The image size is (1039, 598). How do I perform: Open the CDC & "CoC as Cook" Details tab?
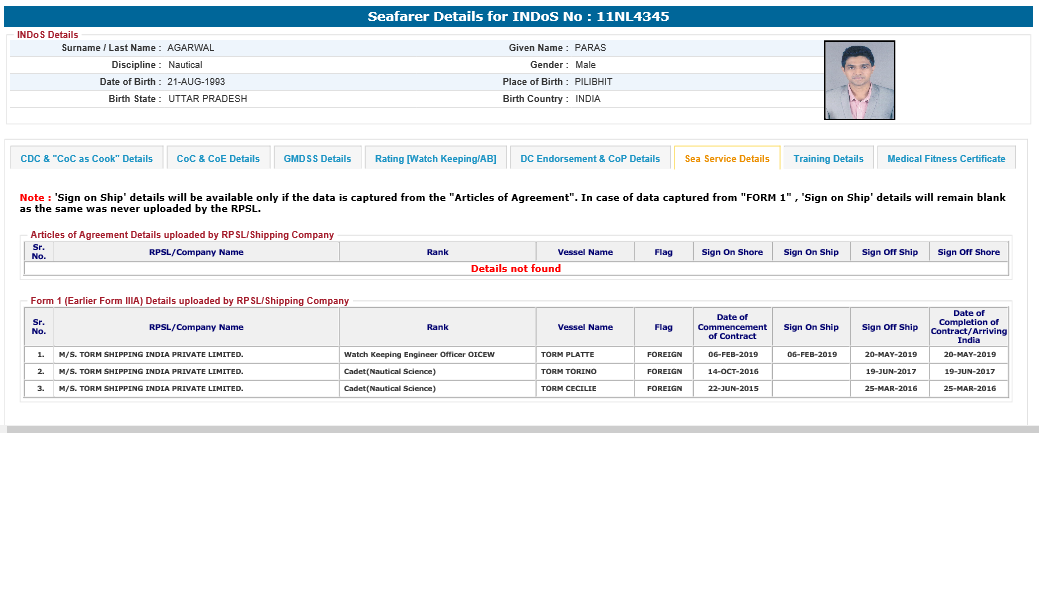(x=86, y=159)
